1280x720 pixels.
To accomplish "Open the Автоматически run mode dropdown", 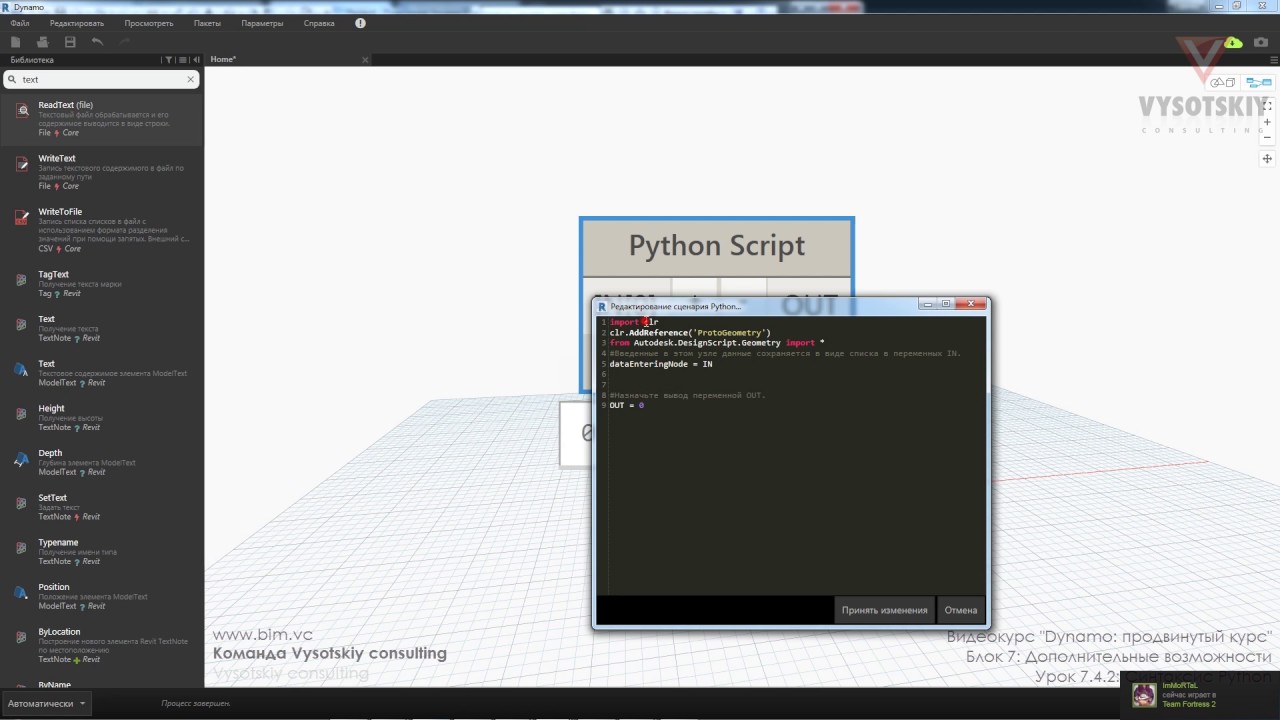I will tap(46, 704).
